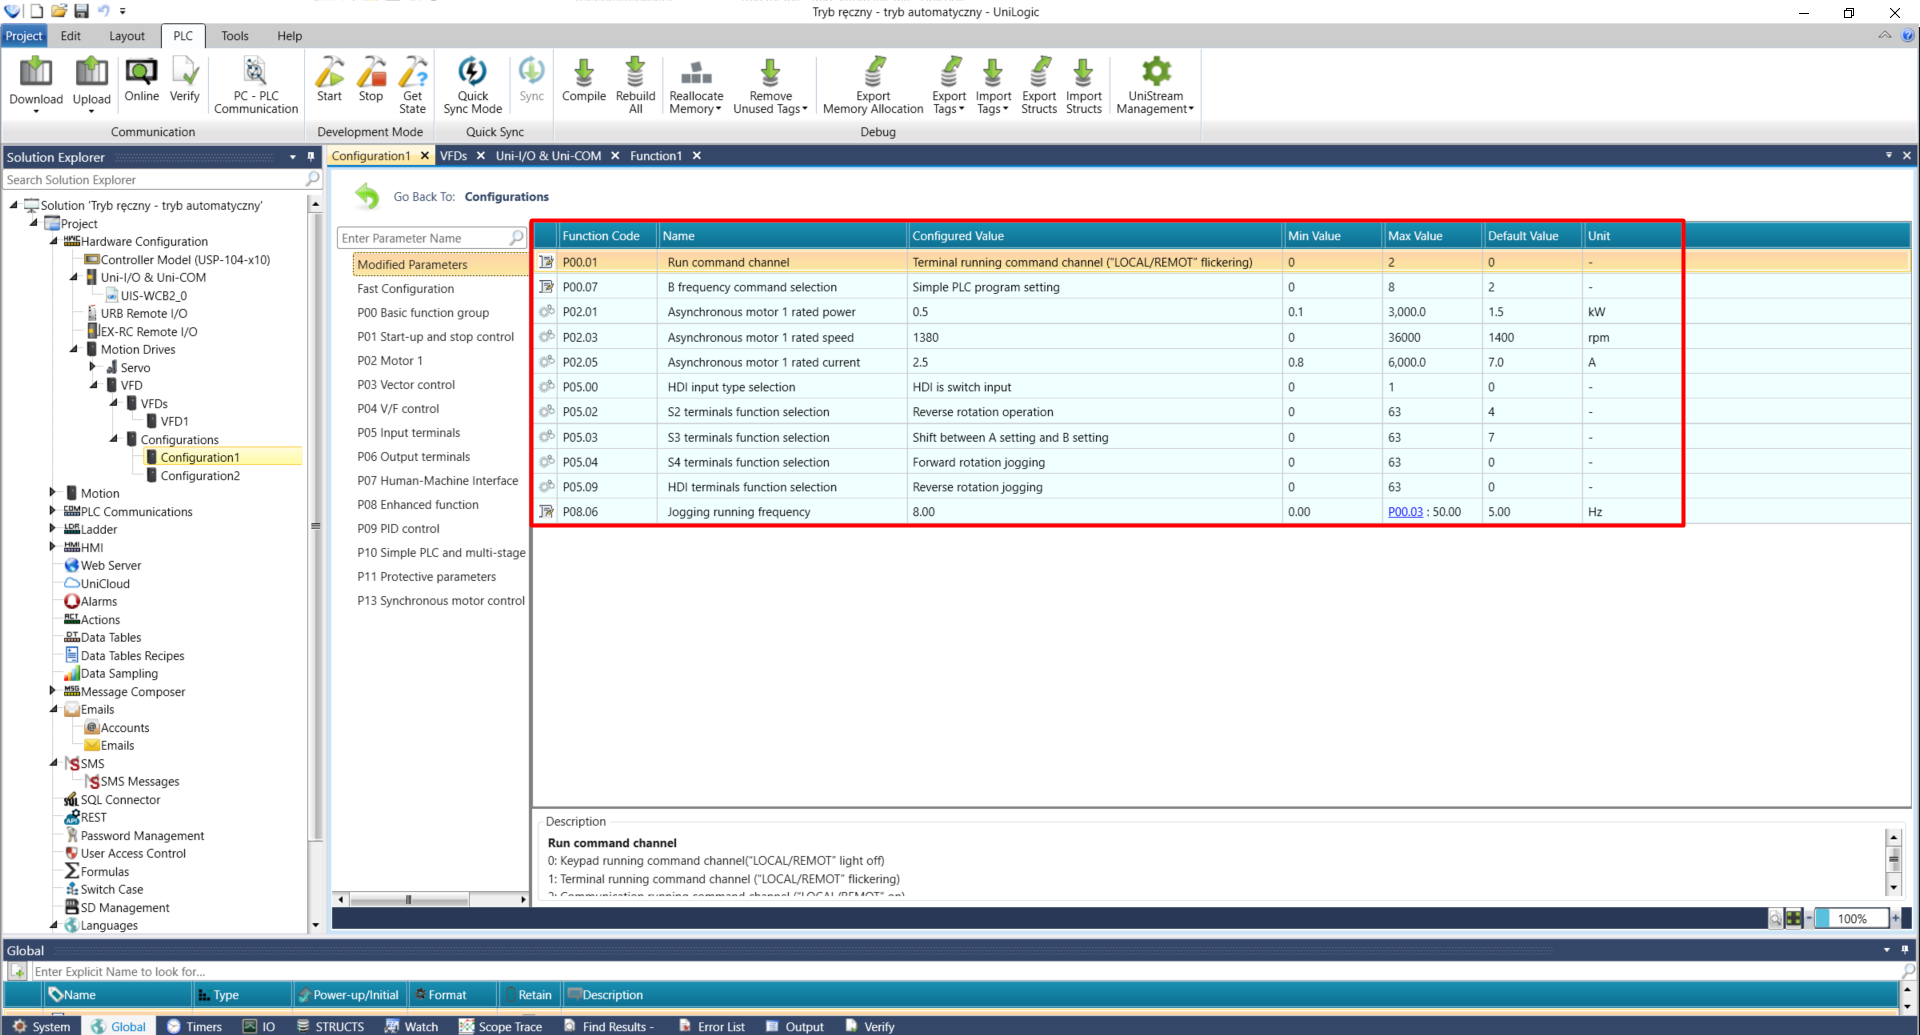
Task: Click the Enter Explicit Name field
Action: (960, 971)
